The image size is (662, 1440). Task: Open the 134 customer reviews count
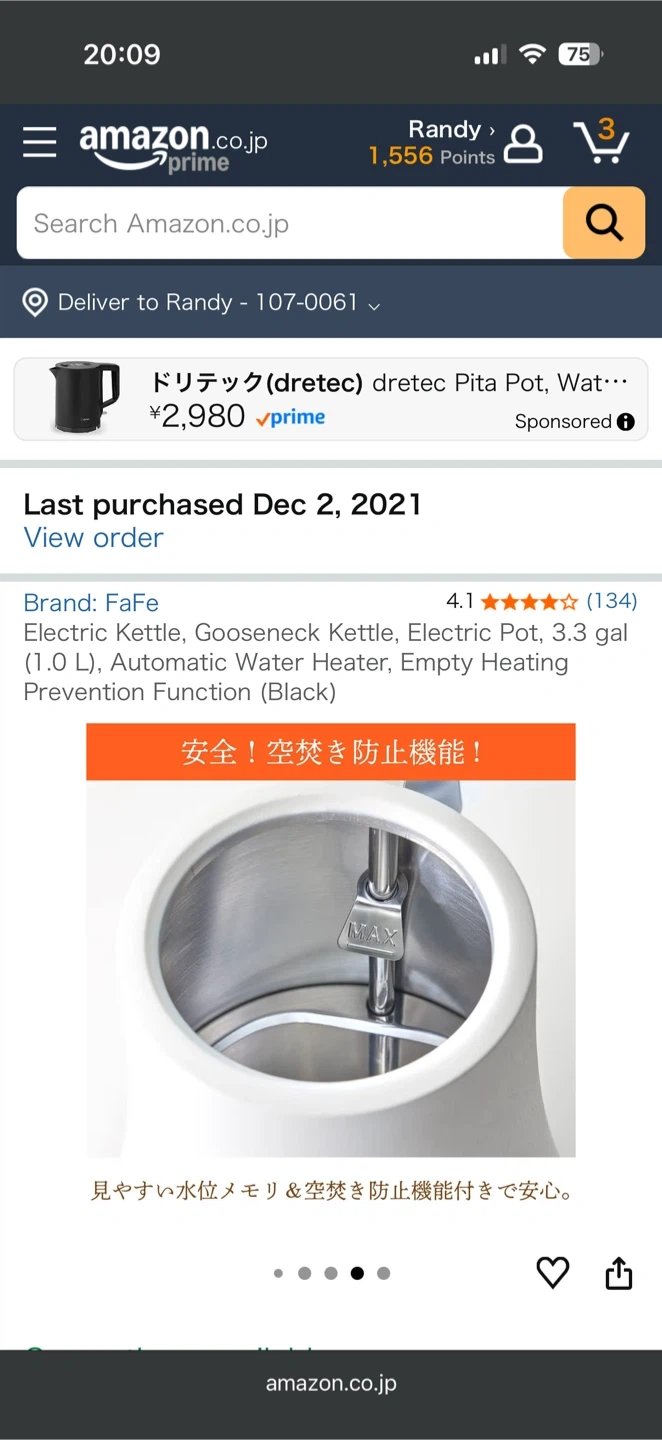click(611, 601)
